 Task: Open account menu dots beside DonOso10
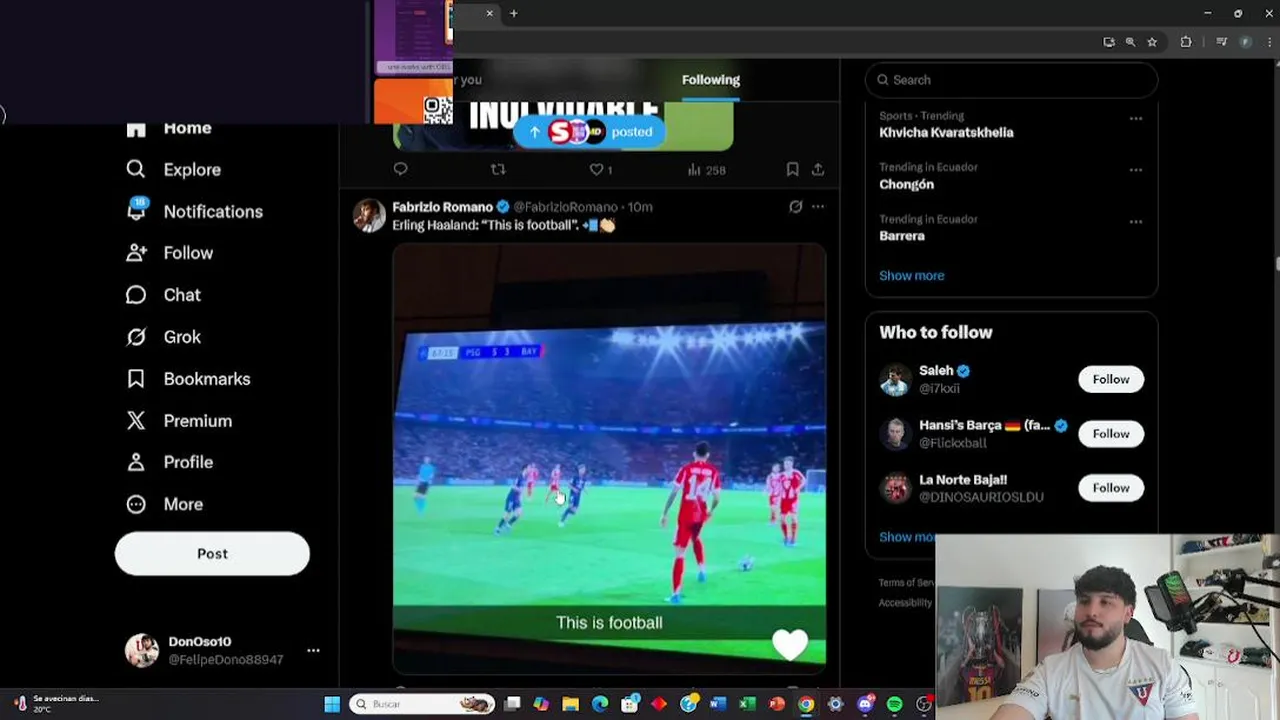pos(313,650)
